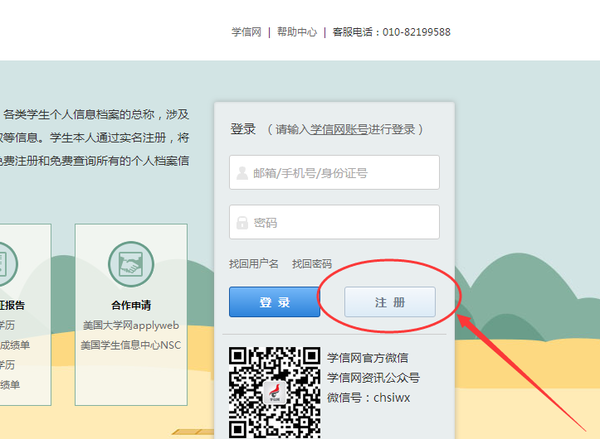Select the 合作申请 card title
The image size is (600, 439).
(x=131, y=305)
